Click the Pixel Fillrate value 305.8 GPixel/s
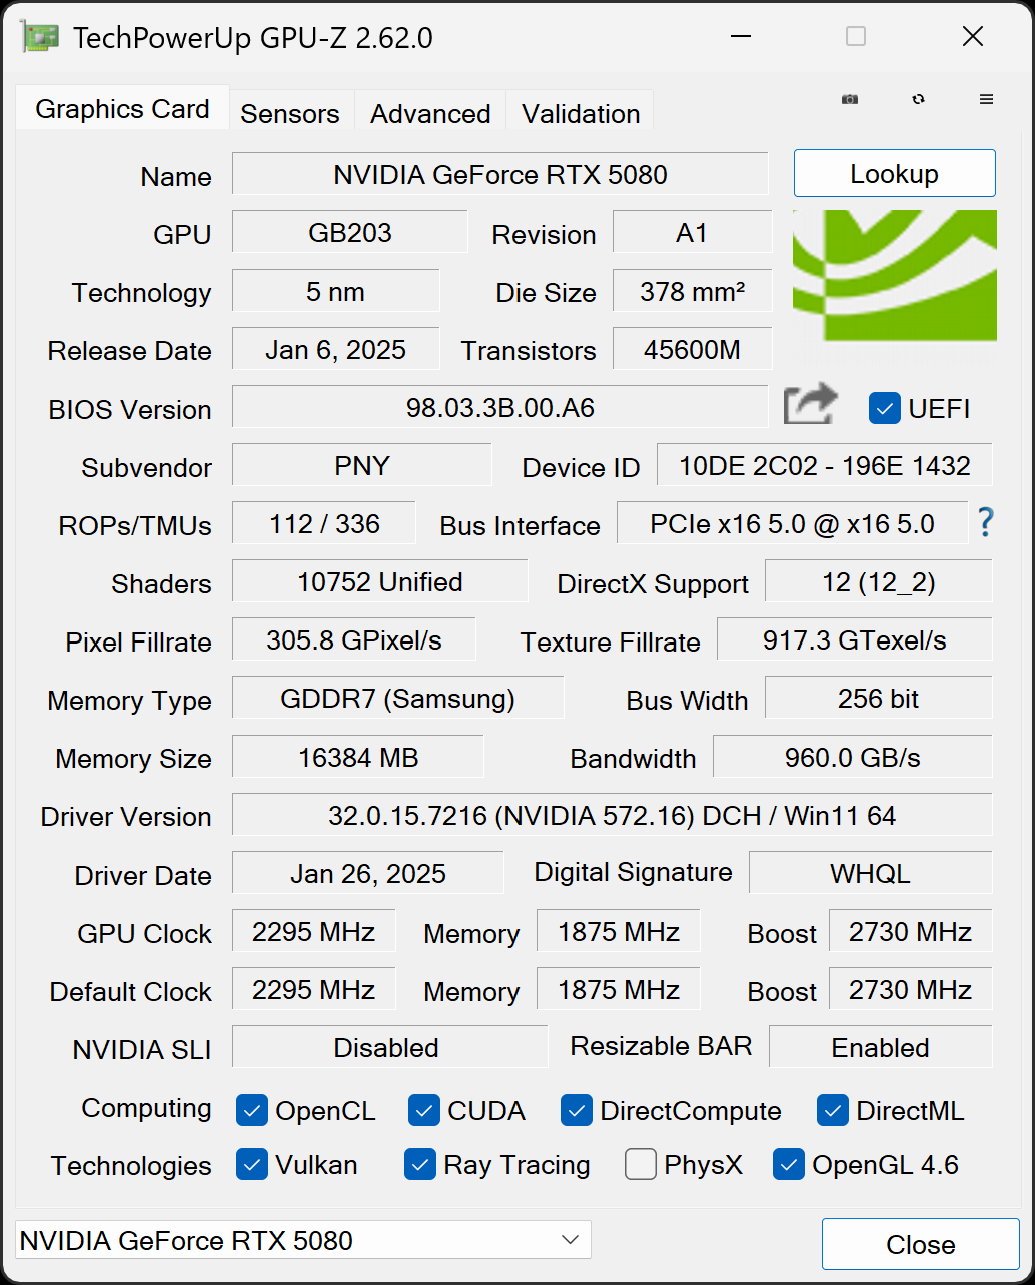The width and height of the screenshot is (1035, 1285). (x=354, y=639)
